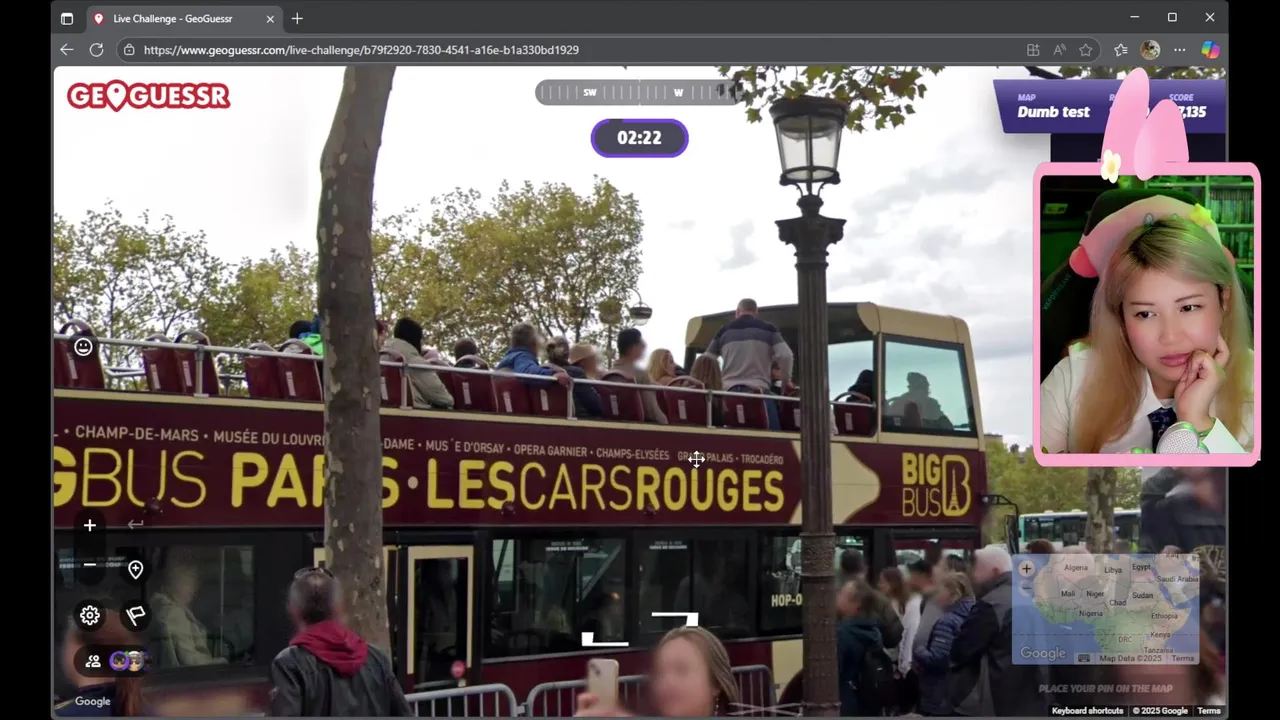Show the players list icon
This screenshot has width=1280, height=720.
coord(93,661)
